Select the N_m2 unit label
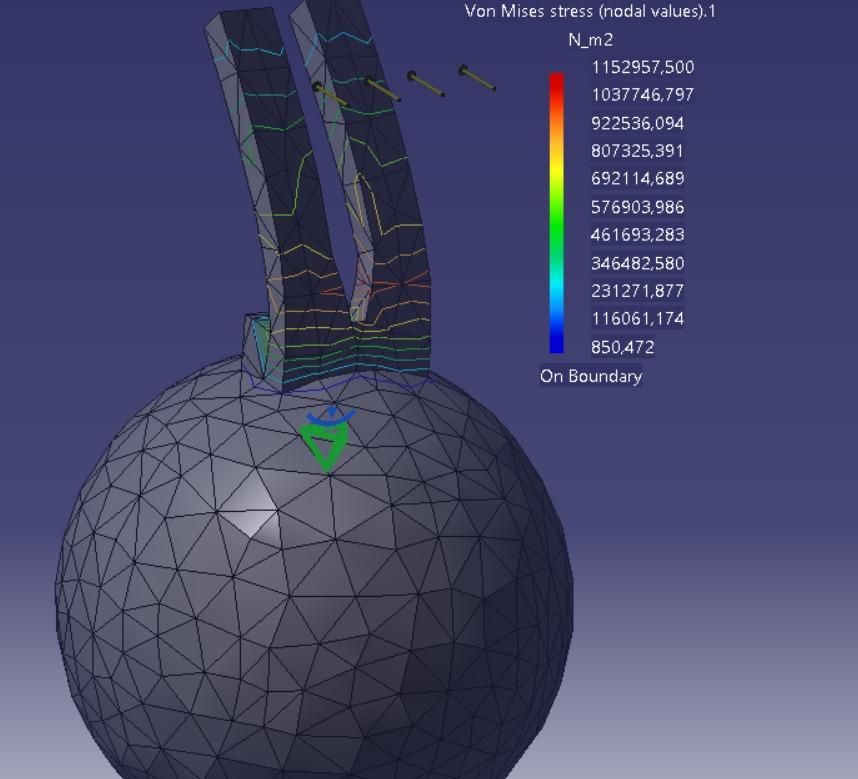The height and width of the screenshot is (779, 858). 590,40
